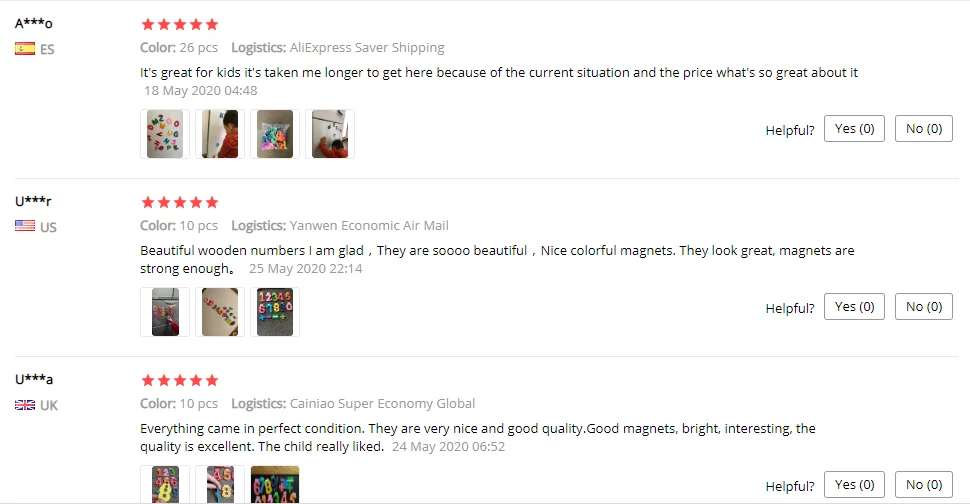Open the 12345 numbers photo in U***r's review
Viewport: 970px width, 504px height.
pos(275,312)
